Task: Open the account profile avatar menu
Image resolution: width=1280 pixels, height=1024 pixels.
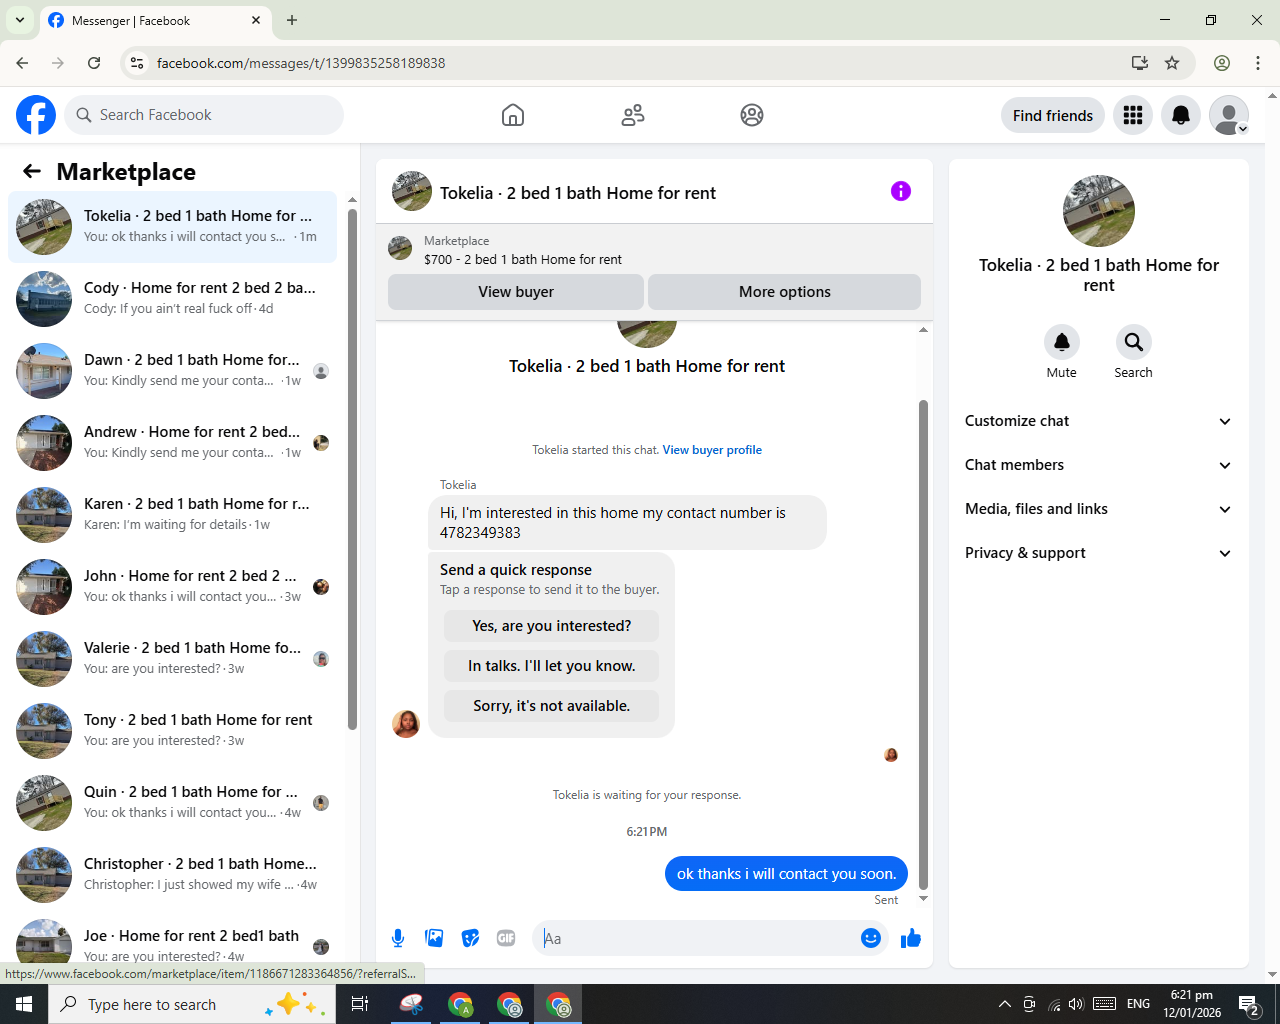Action: [x=1229, y=116]
